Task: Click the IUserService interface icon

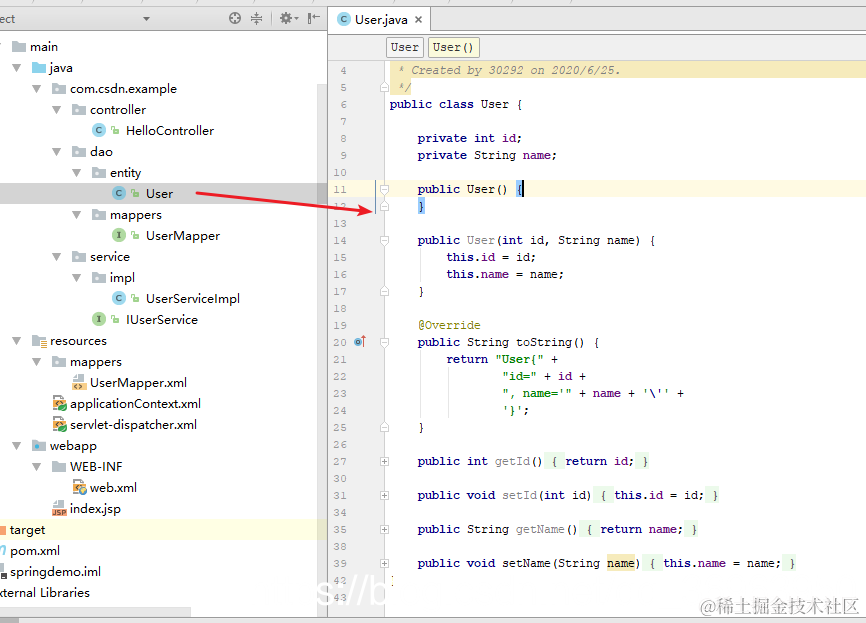Action: click(98, 319)
